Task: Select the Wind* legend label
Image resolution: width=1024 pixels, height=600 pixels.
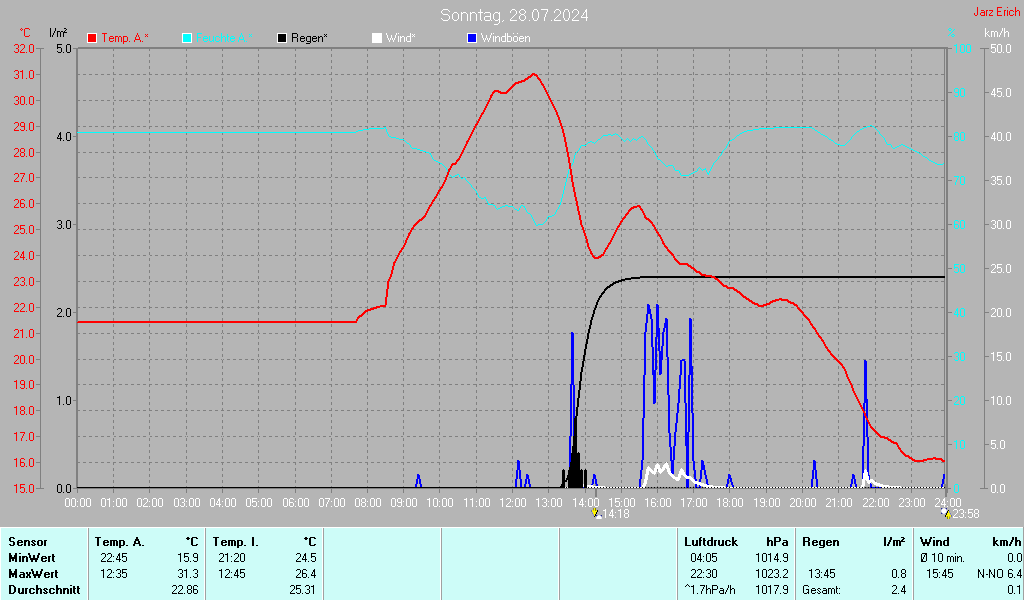Action: (x=400, y=39)
